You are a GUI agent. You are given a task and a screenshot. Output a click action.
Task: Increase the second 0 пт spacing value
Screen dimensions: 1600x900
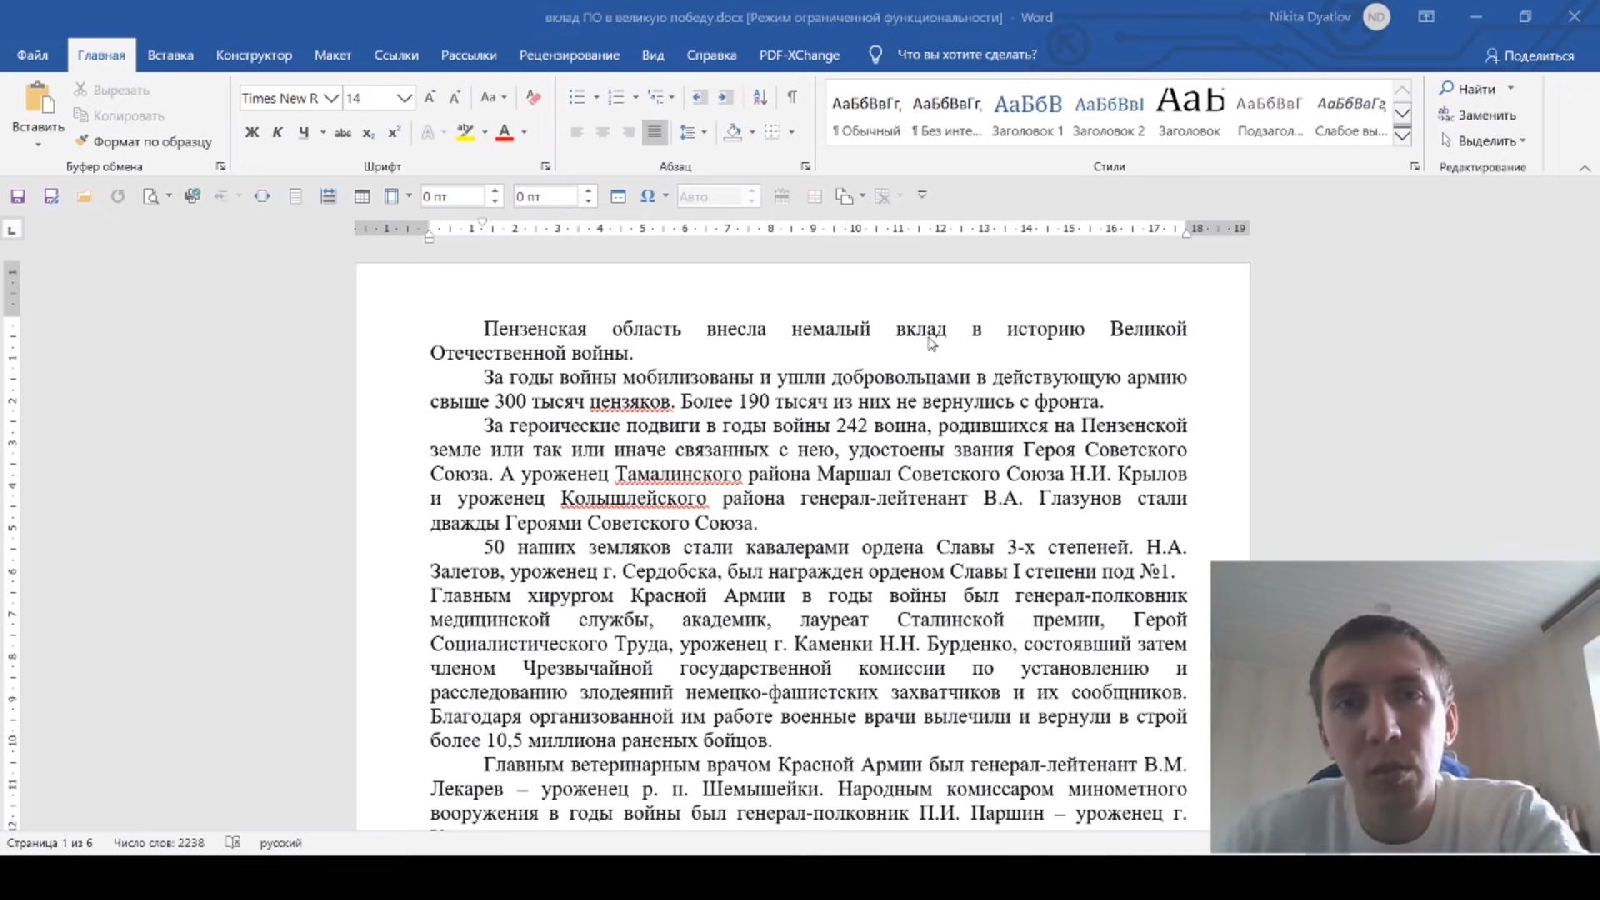(589, 192)
